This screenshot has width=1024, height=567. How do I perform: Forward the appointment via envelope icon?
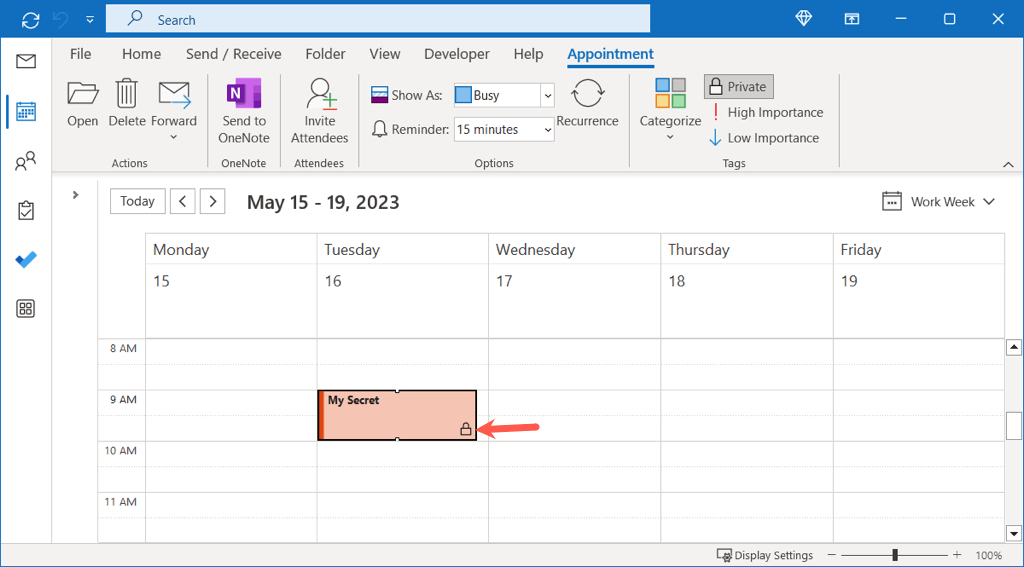(x=174, y=95)
